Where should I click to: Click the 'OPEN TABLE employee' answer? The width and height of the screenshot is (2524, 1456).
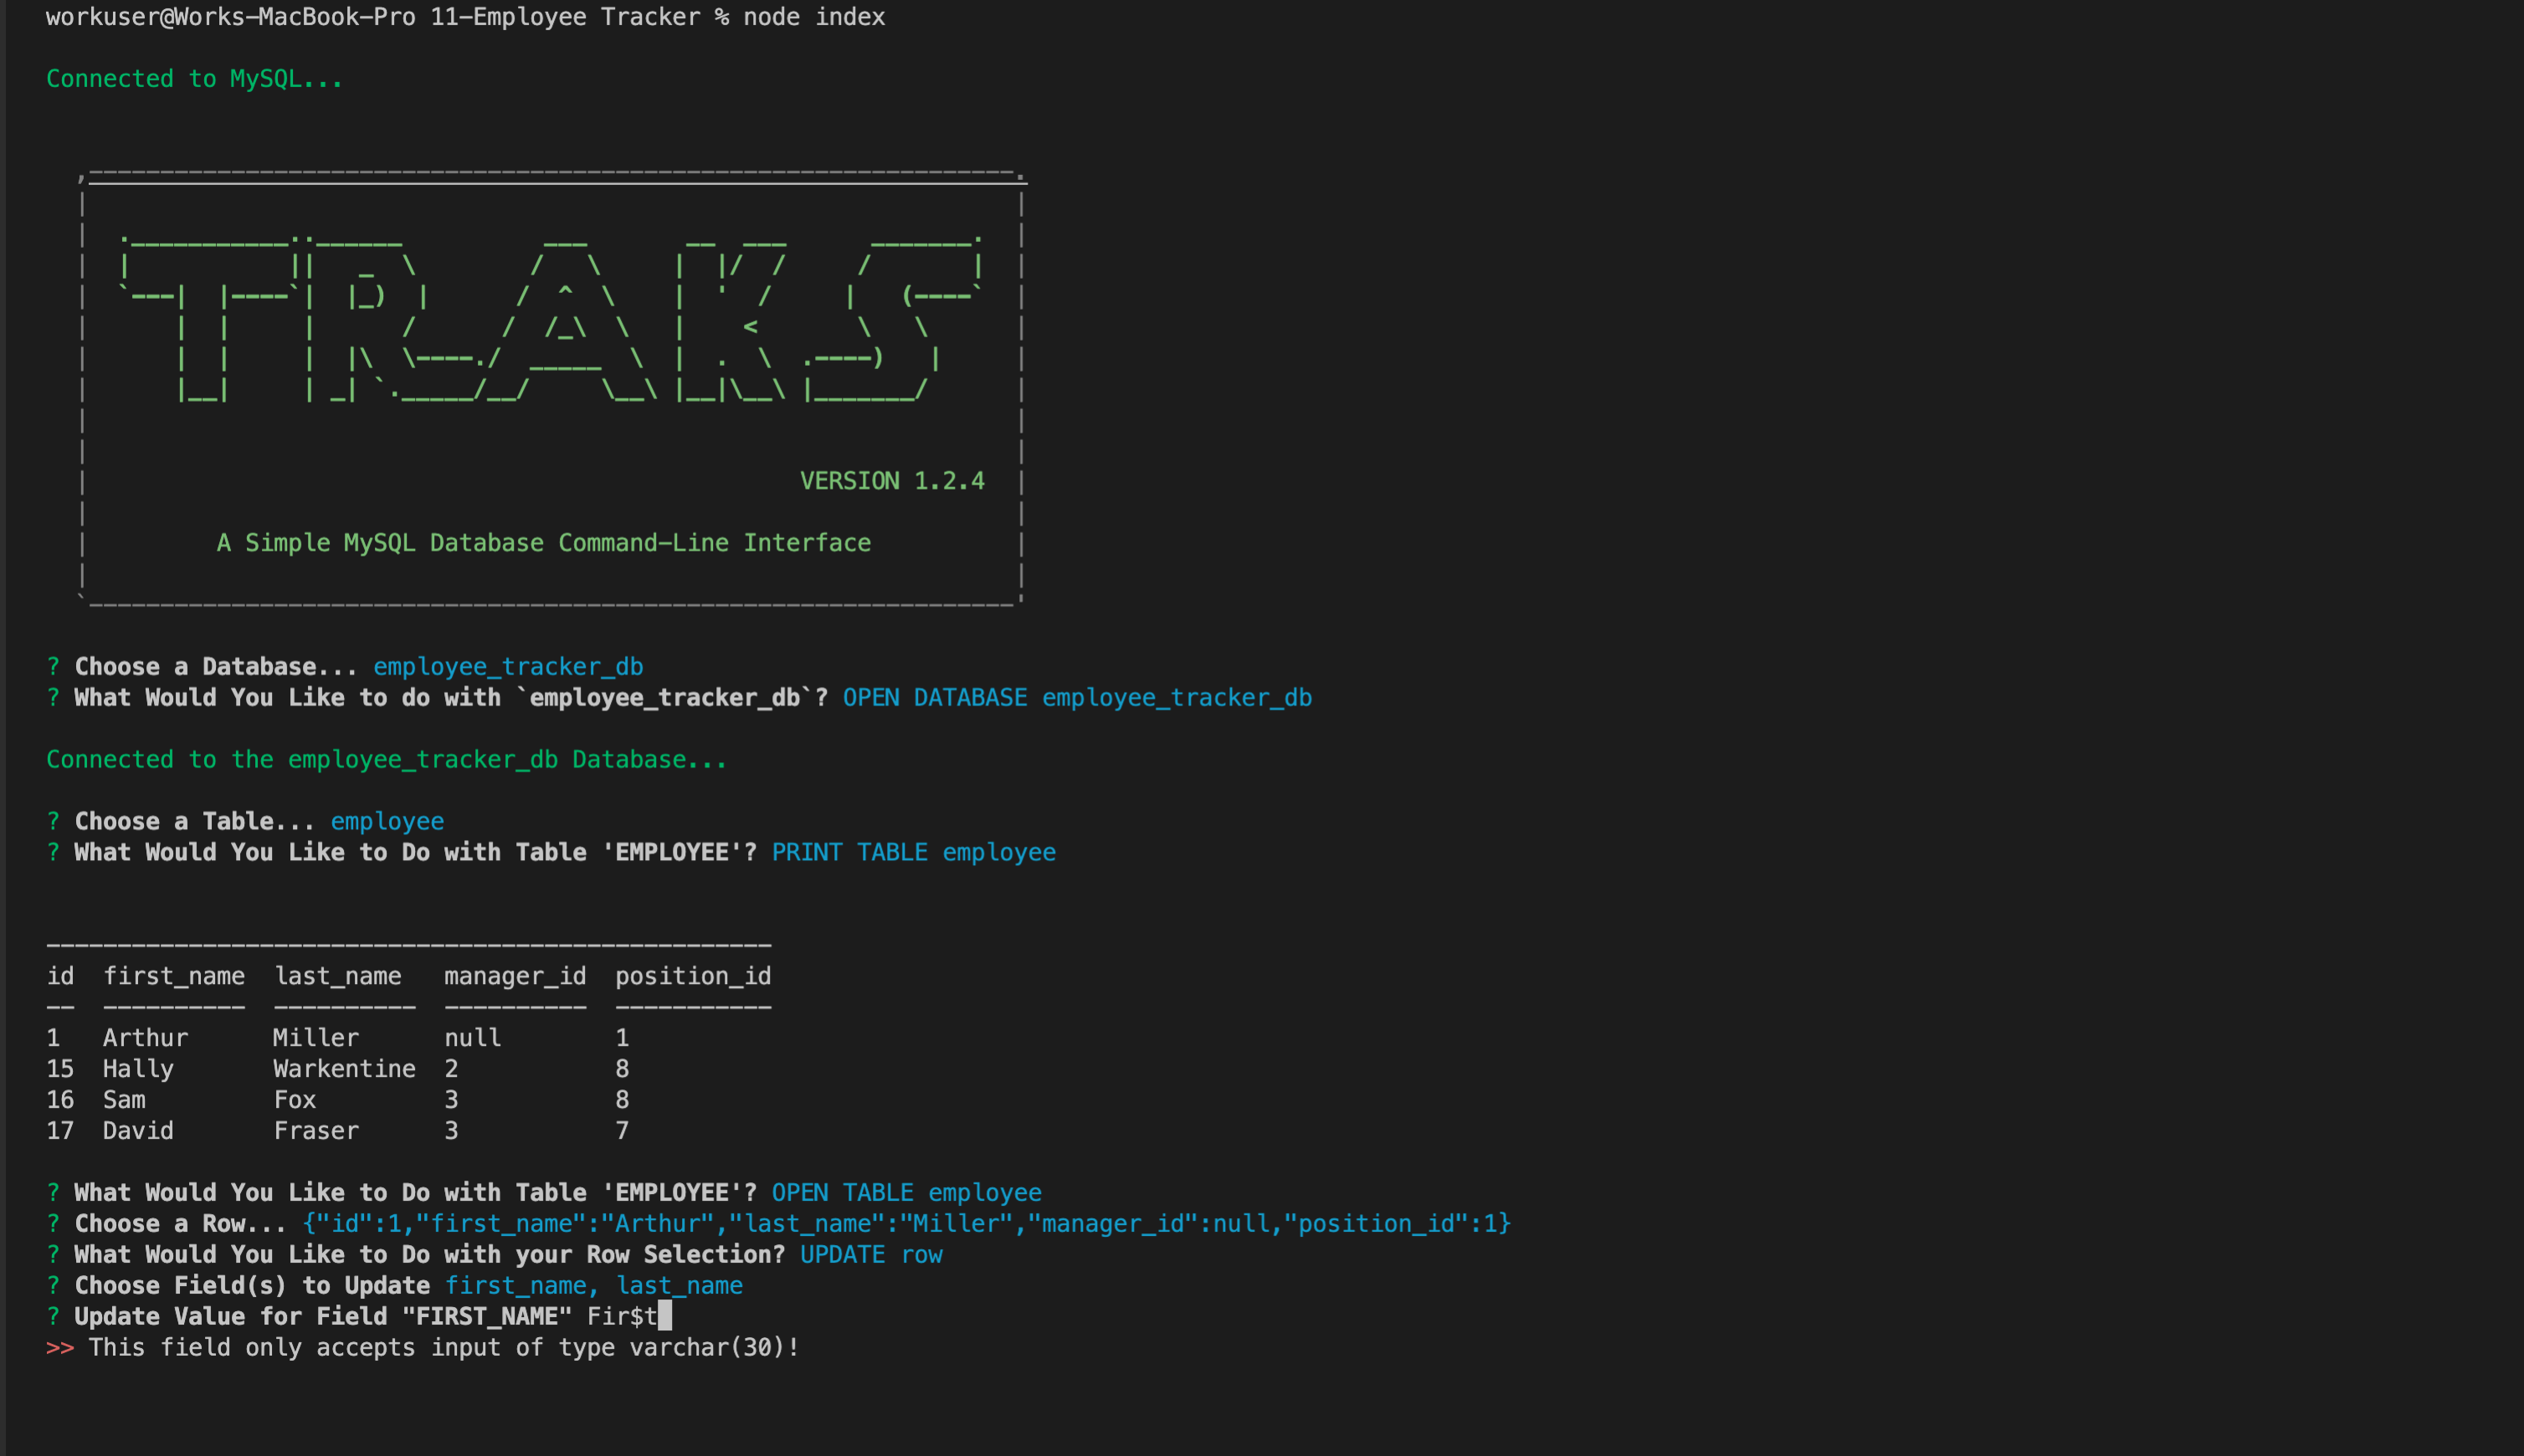(906, 1193)
